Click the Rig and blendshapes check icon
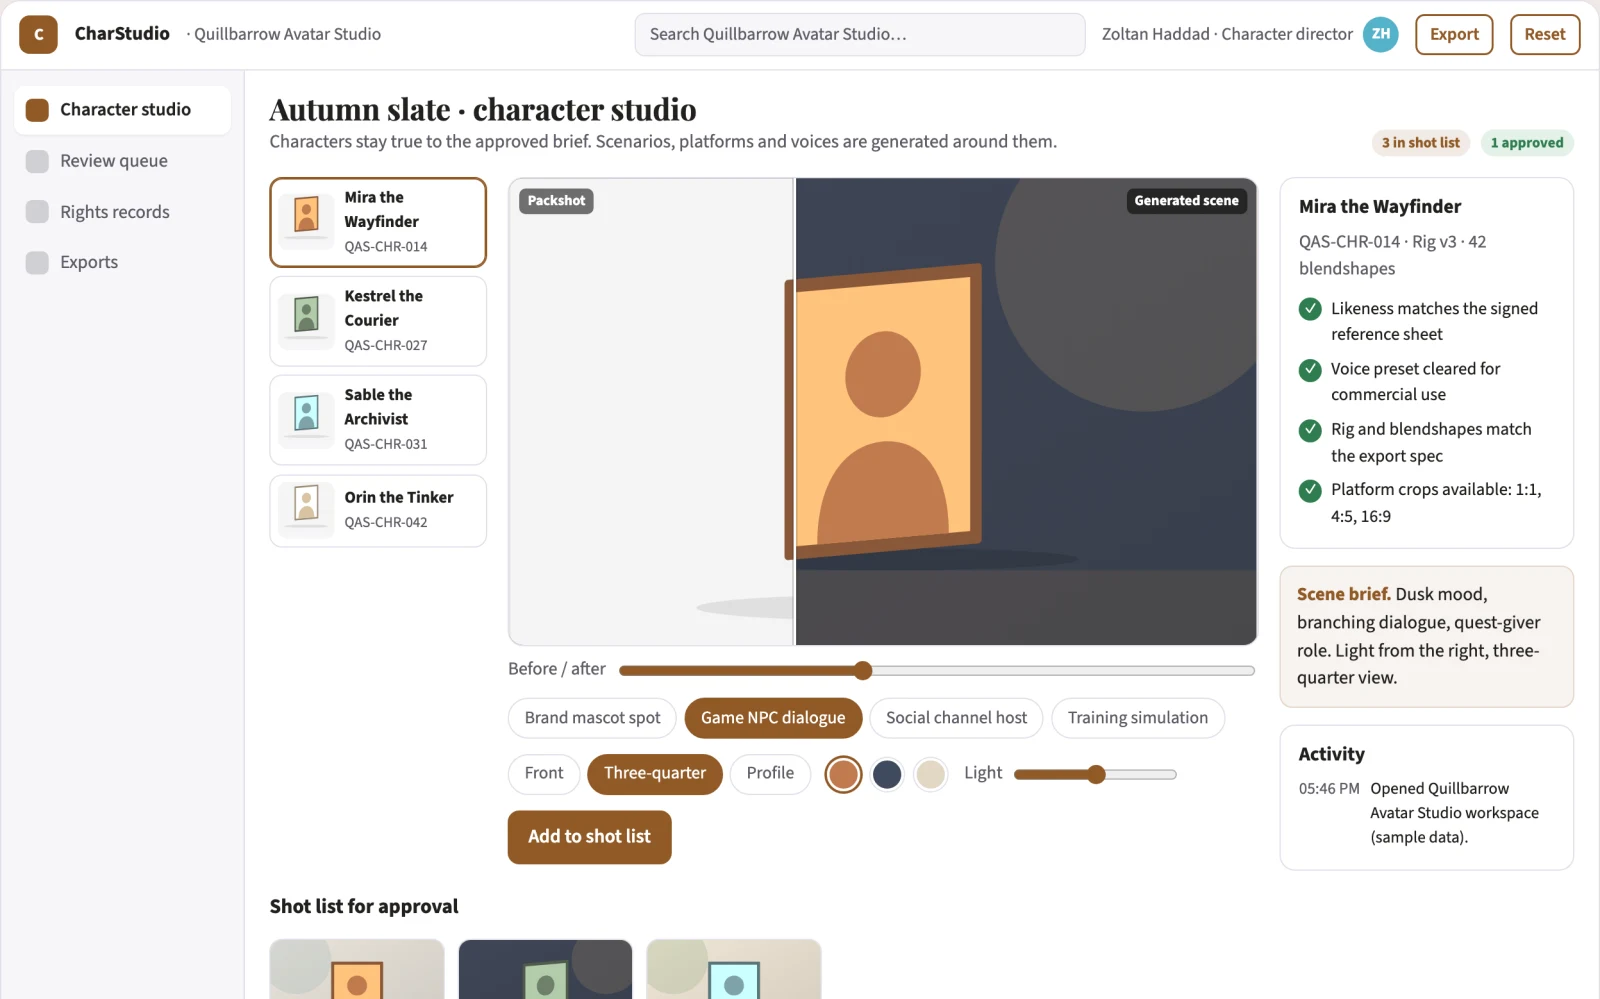Screen dimensions: 1600x999 (1310, 430)
